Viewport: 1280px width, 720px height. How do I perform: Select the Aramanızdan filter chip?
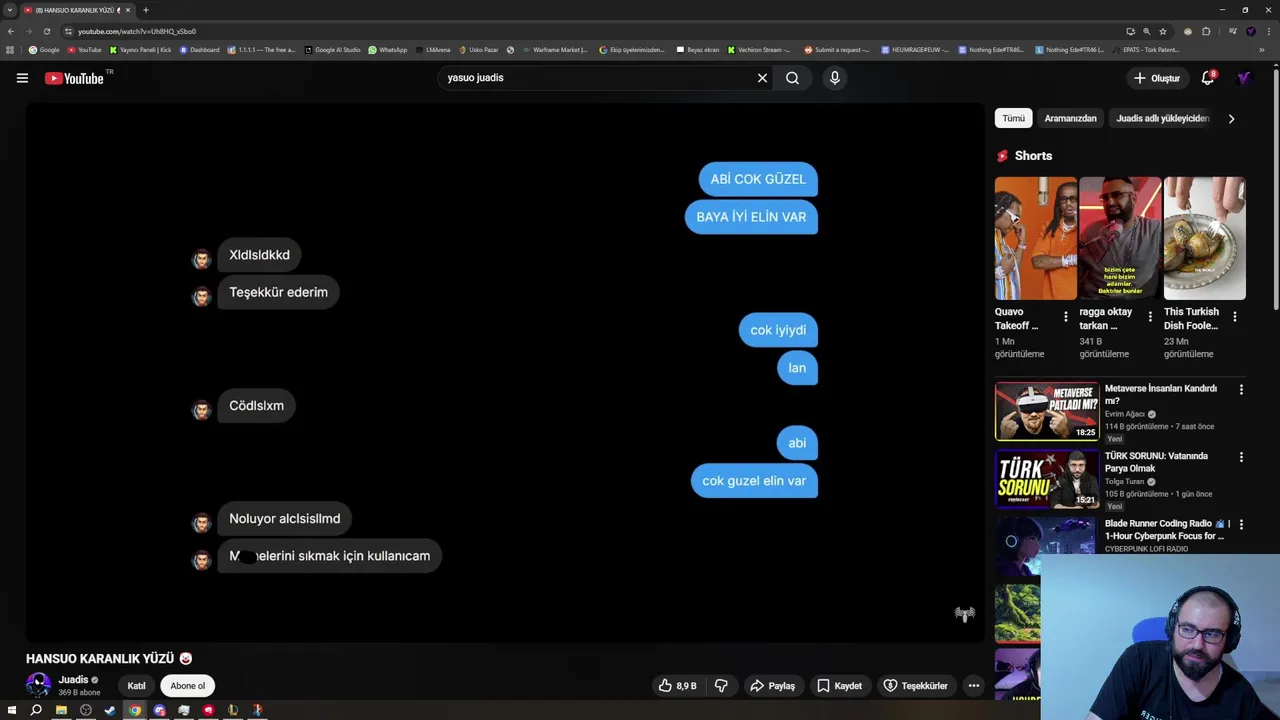1070,118
